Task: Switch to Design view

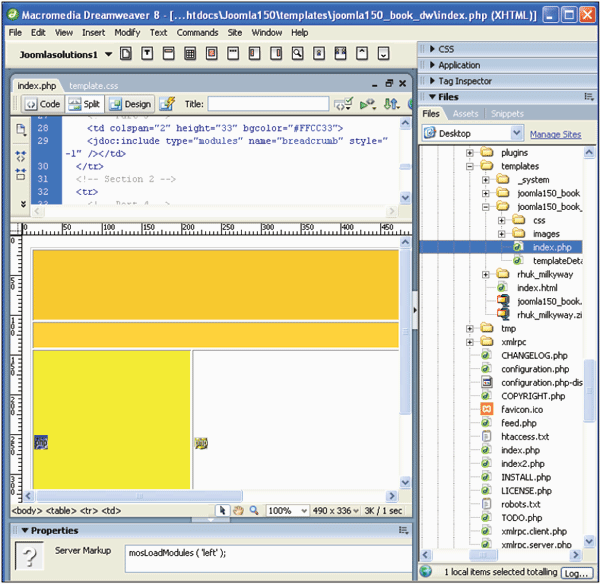Action: pos(130,104)
